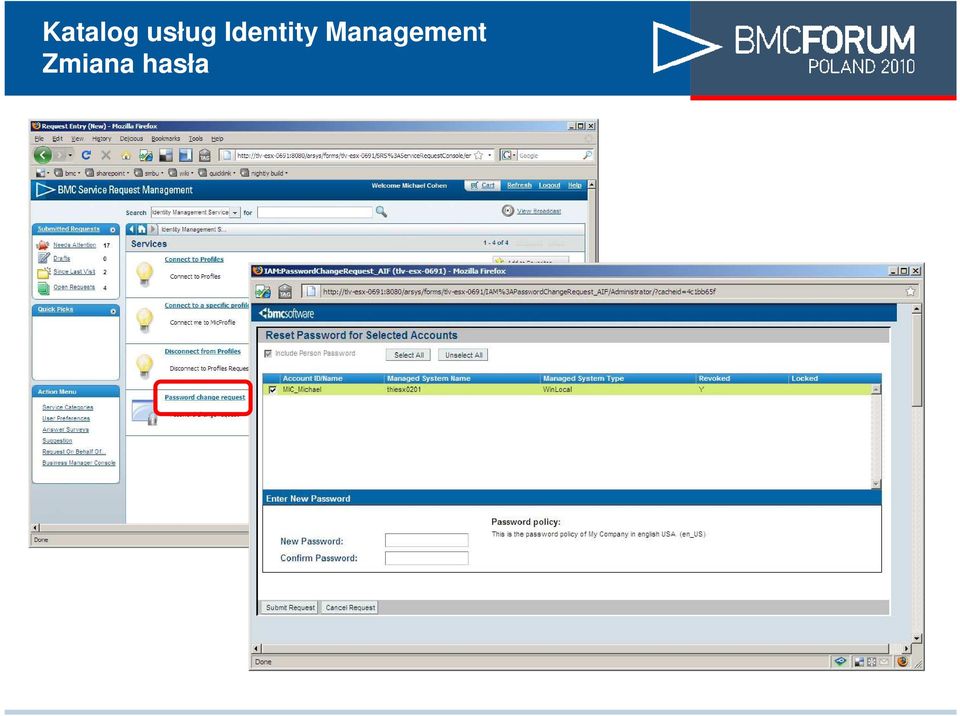Image resolution: width=960 pixels, height=716 pixels.
Task: Open the File menu
Action: (39, 139)
